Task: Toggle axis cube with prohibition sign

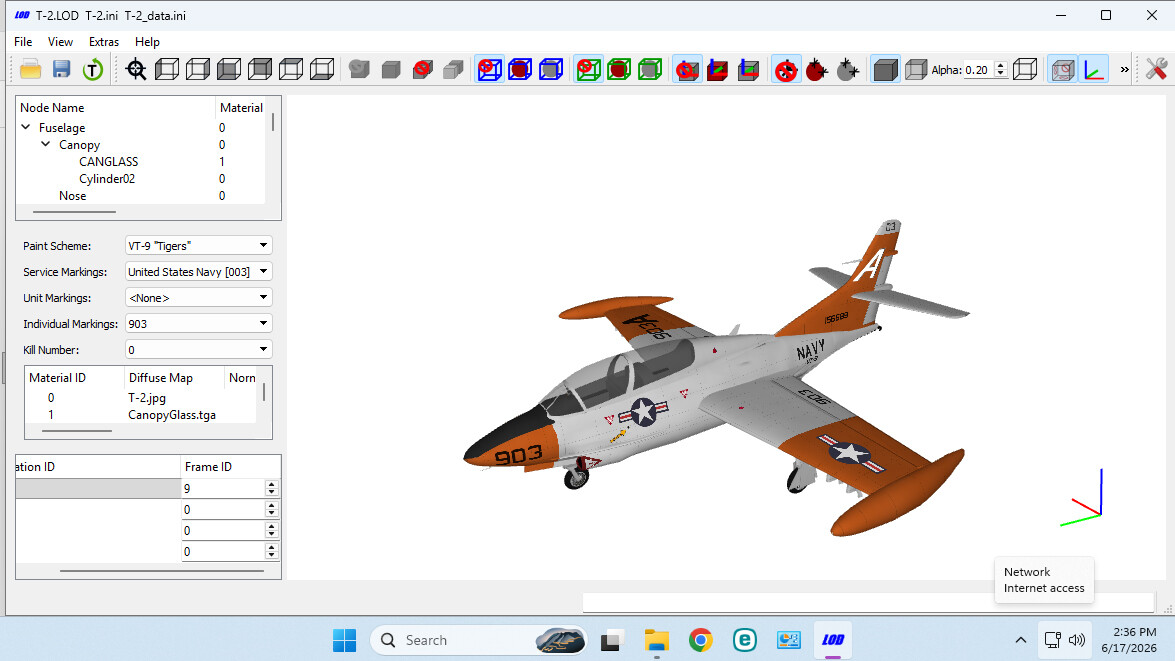Action: coord(687,70)
